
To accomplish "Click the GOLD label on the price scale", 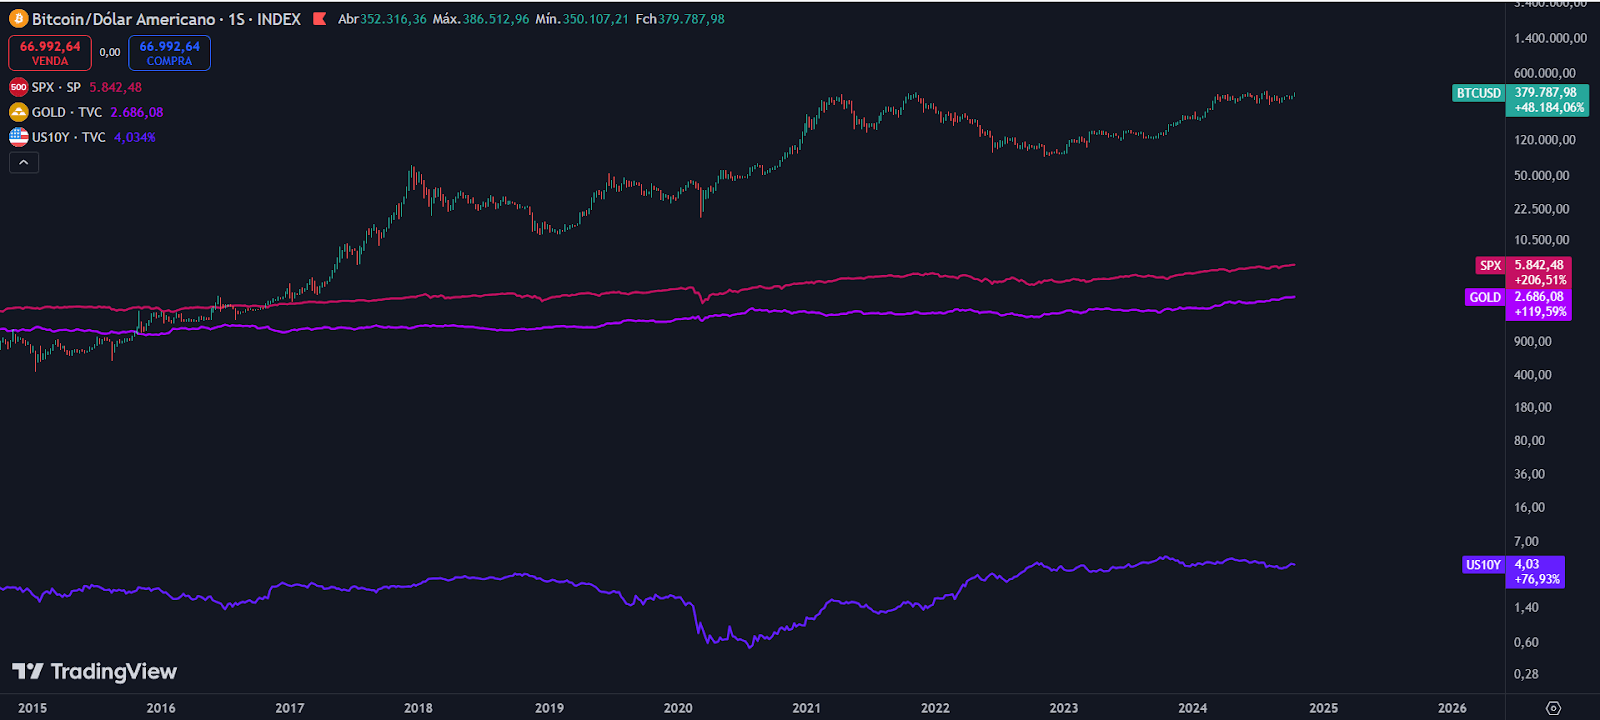I will pos(1485,297).
